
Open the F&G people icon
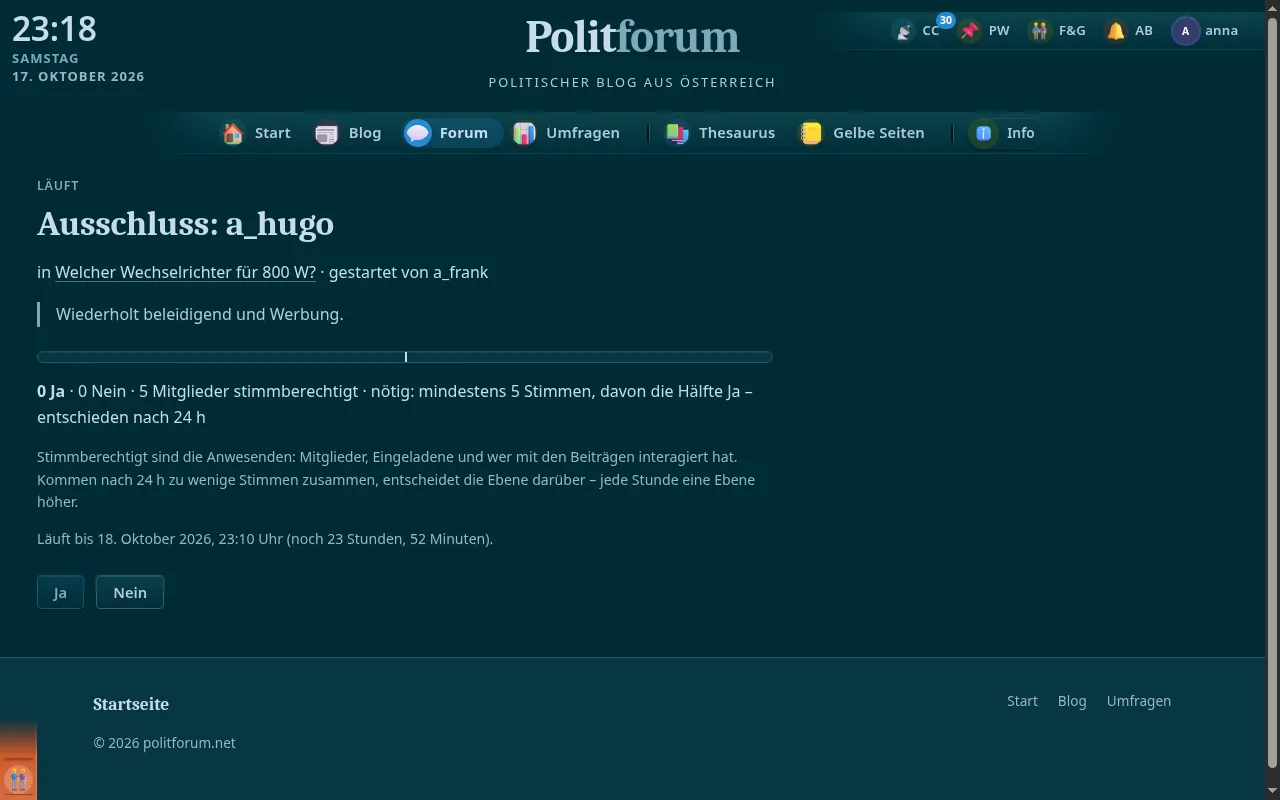coord(1040,31)
